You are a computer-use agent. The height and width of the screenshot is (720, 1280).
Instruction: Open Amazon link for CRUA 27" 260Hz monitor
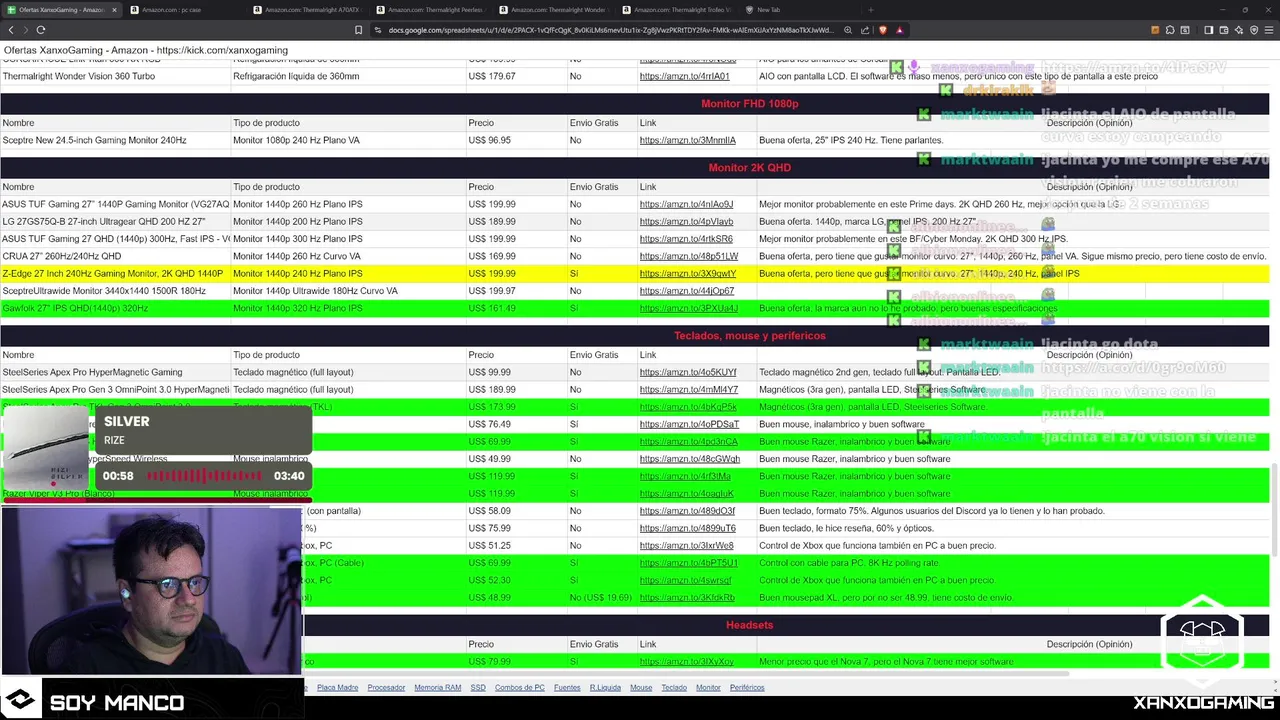coord(689,256)
